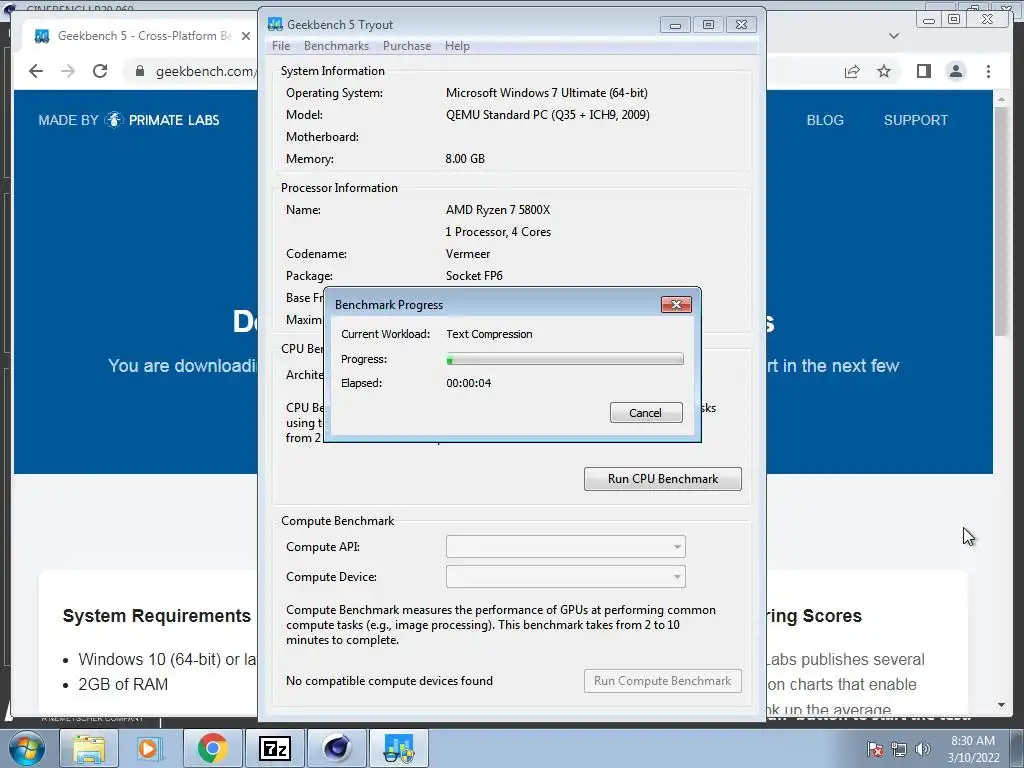Click the elapsed time 00:00:04
This screenshot has height=768, width=1024.
[469, 383]
